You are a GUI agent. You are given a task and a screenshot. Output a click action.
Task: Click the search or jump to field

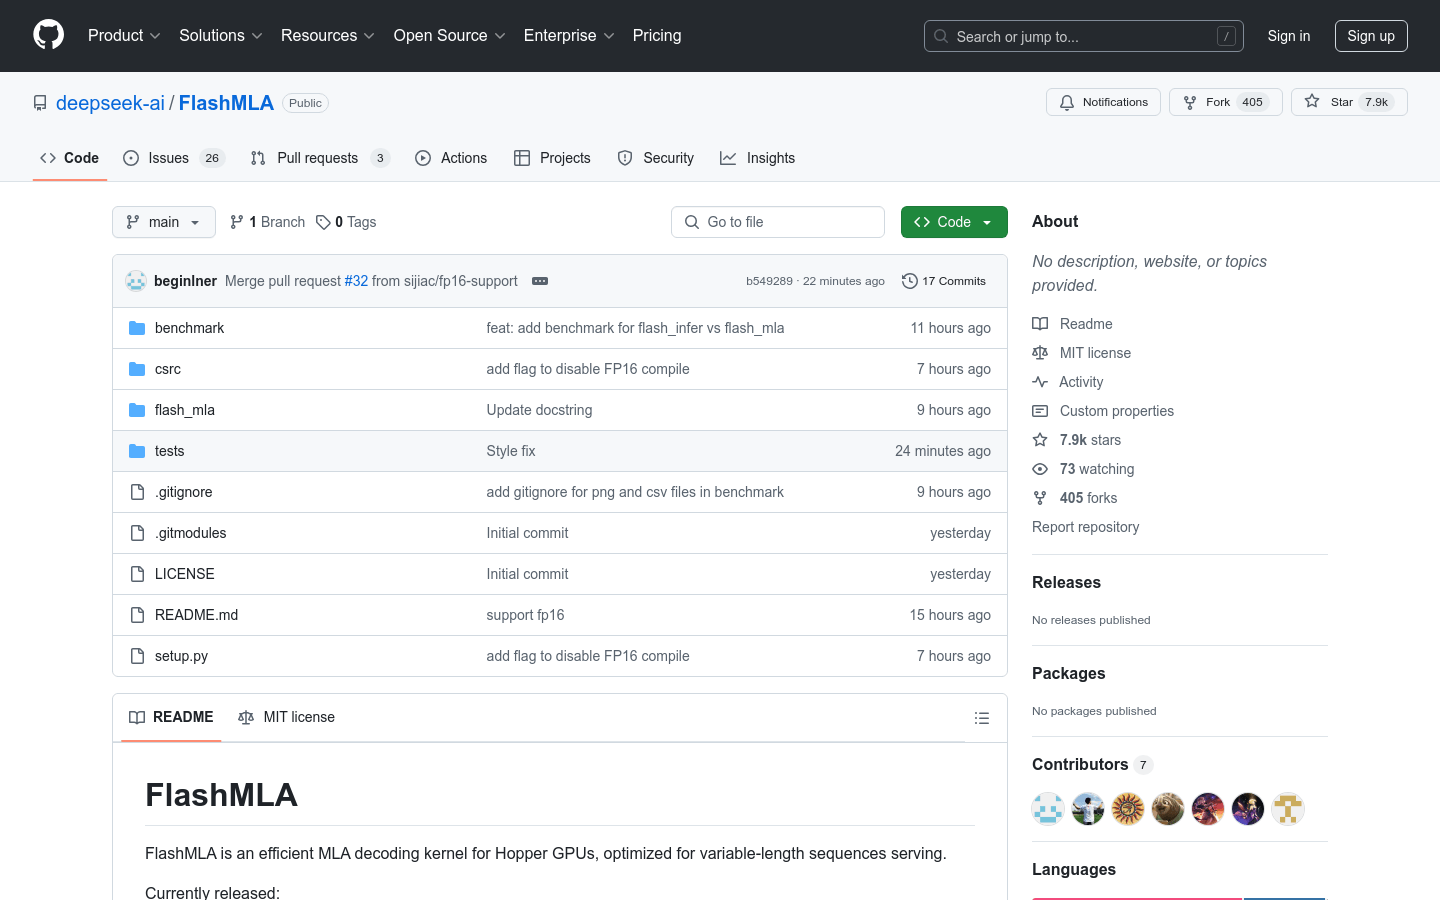1084,36
